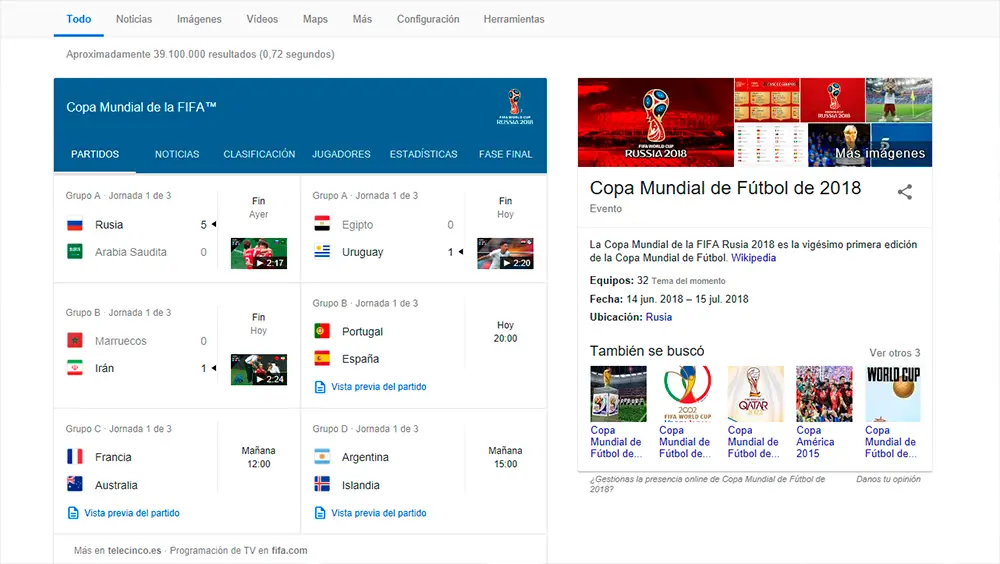
Task: Click the Rusia location link
Action: coord(659,317)
